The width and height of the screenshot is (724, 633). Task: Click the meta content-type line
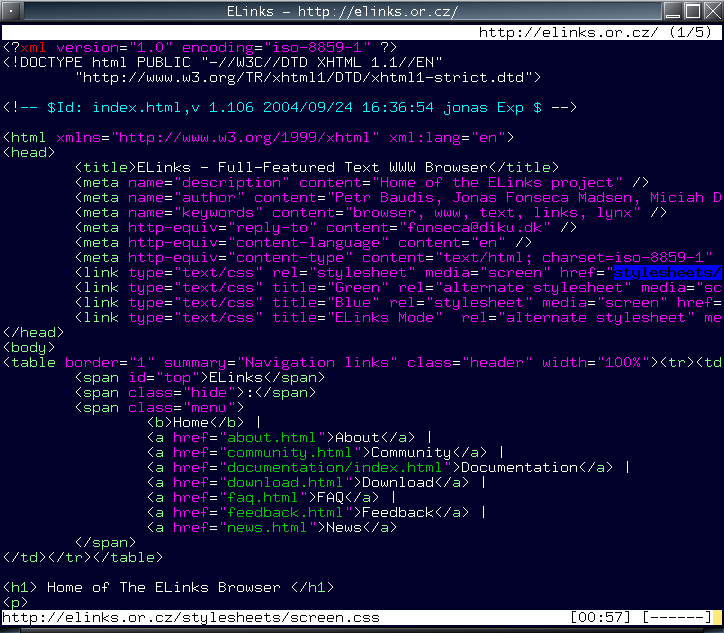pyautogui.click(x=393, y=258)
